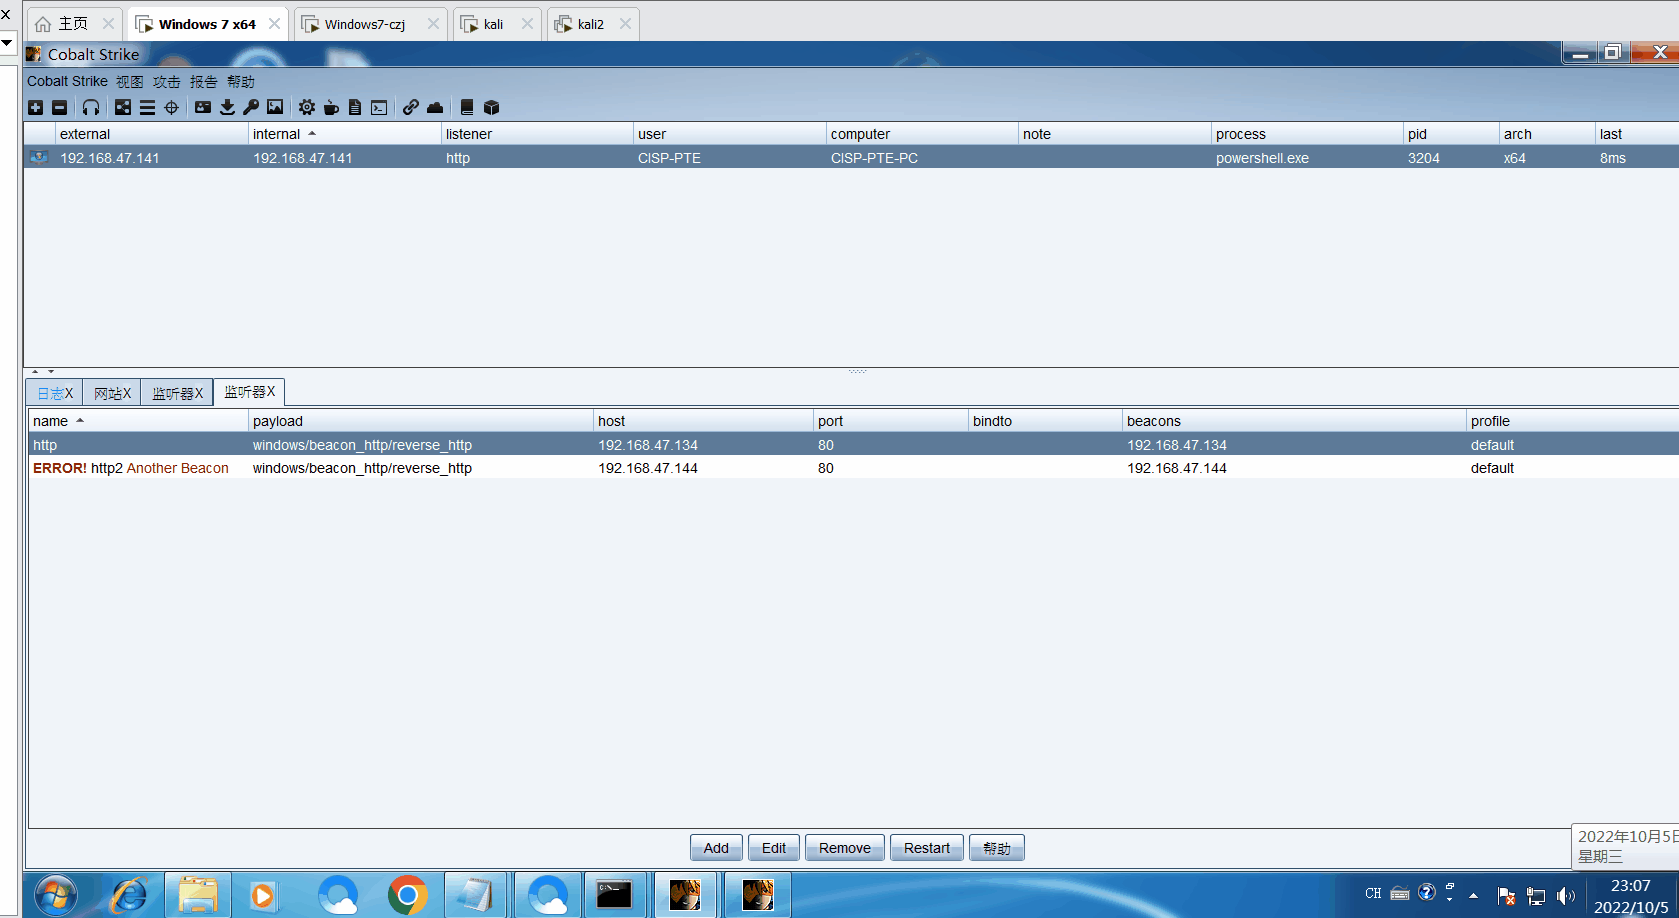Select the "ERROR! http2 Another Beacon" listener
The width and height of the screenshot is (1679, 918).
131,468
